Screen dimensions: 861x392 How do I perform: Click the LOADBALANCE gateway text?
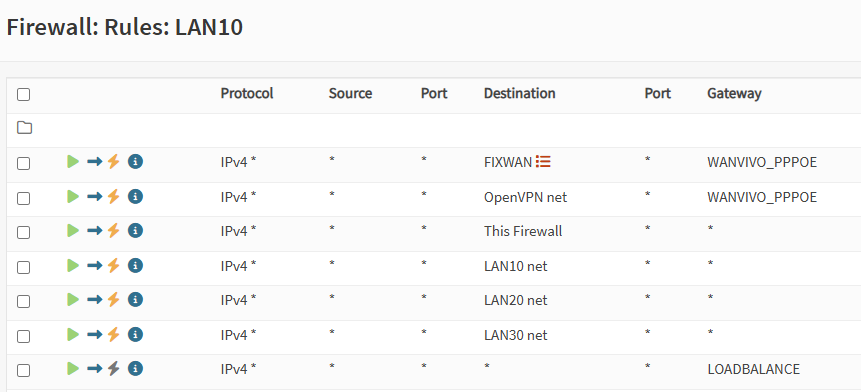pyautogui.click(x=754, y=369)
